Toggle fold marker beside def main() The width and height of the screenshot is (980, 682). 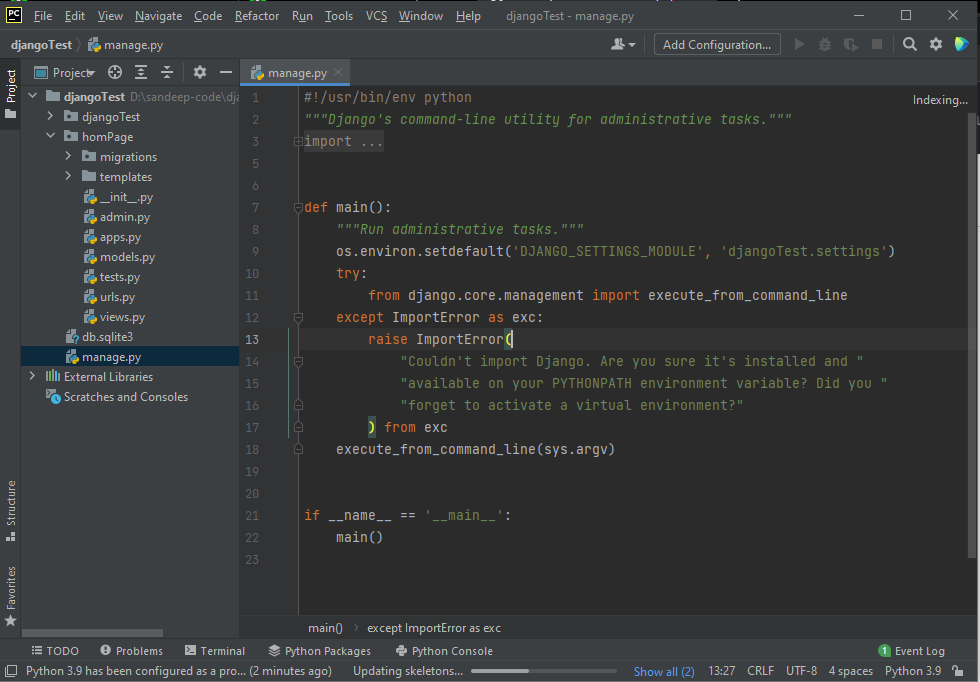[x=298, y=208]
